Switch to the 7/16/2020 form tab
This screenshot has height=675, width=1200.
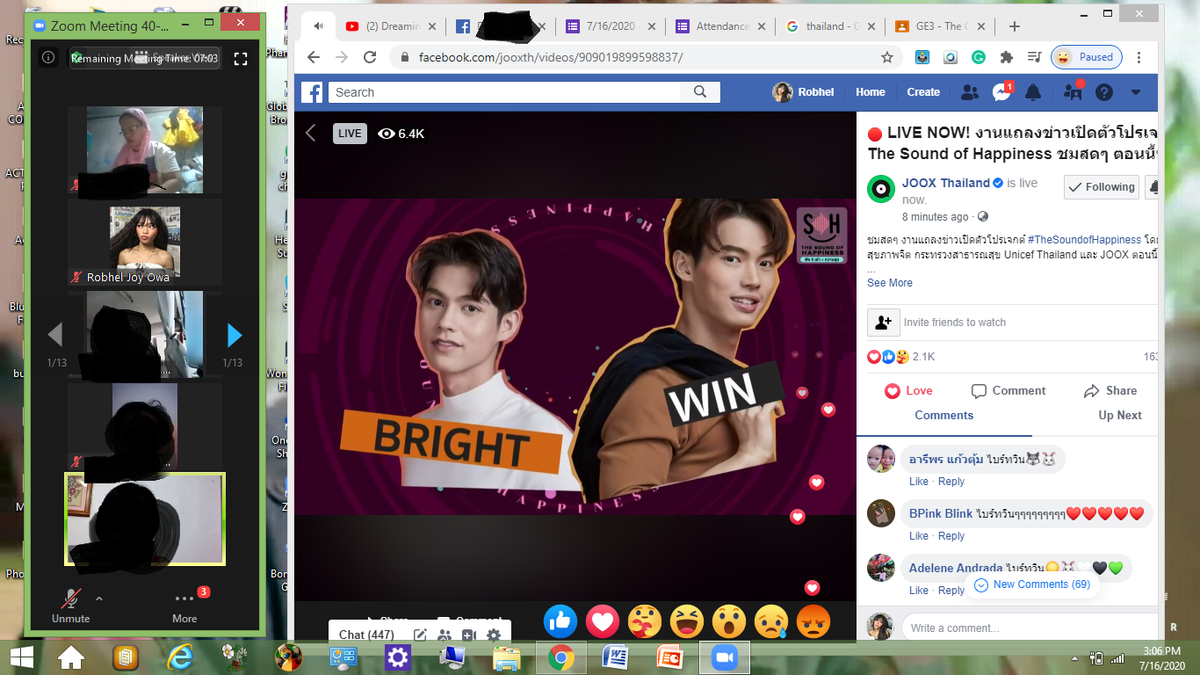click(610, 26)
